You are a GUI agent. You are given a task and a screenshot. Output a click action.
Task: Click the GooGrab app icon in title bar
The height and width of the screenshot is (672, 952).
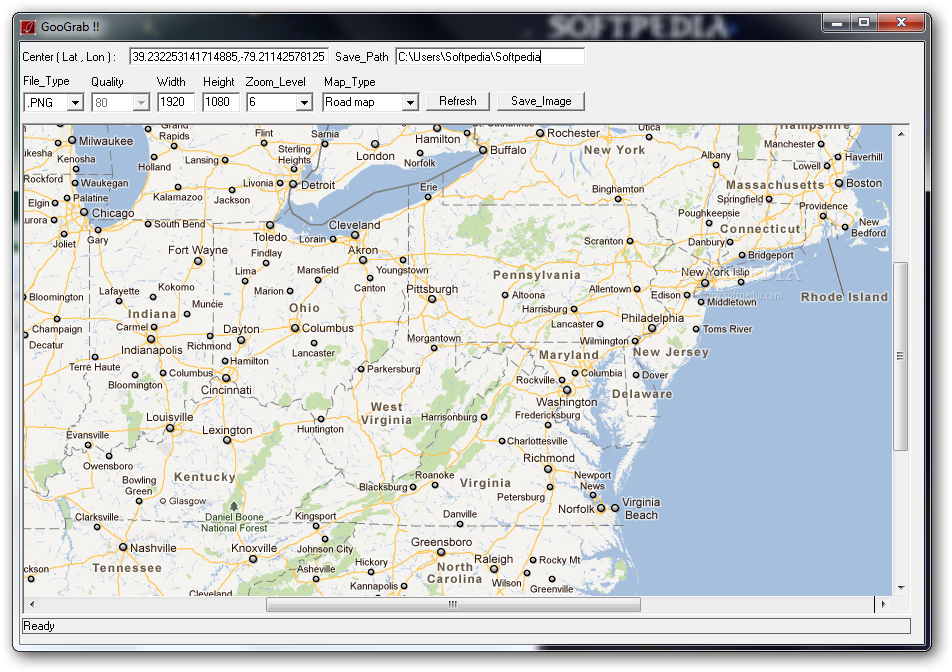(x=27, y=27)
